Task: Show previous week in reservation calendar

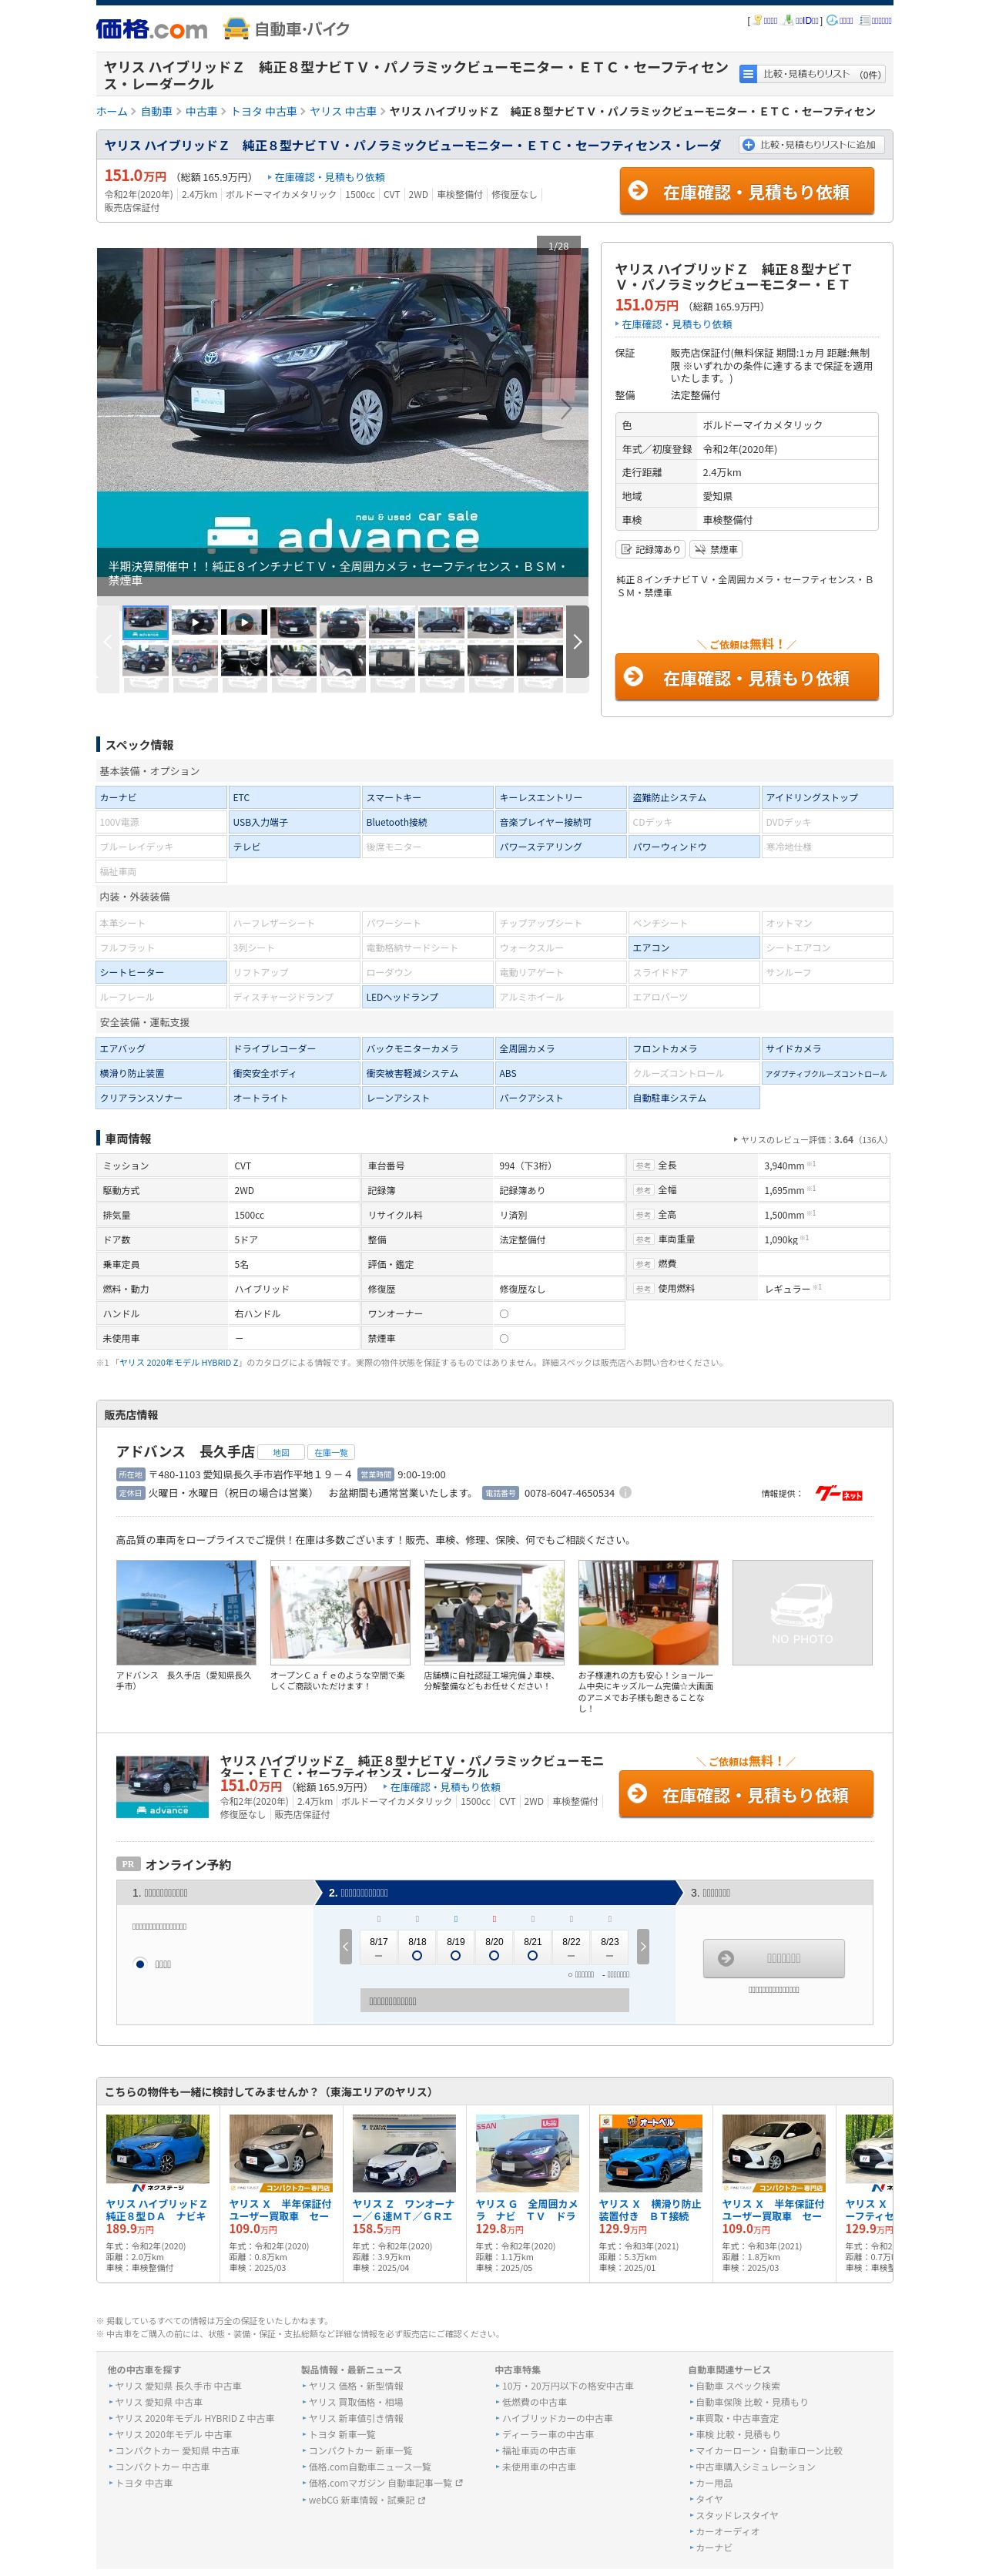Action: pyautogui.click(x=346, y=1946)
